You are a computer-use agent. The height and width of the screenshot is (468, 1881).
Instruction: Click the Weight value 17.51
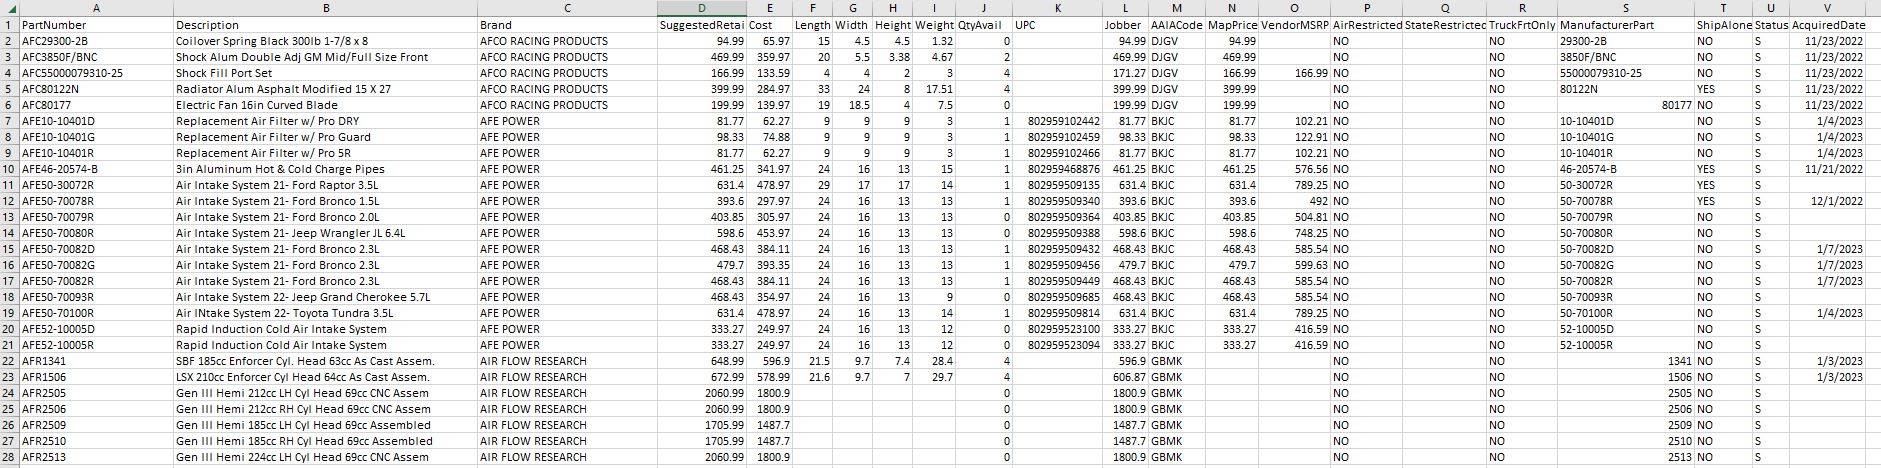934,89
